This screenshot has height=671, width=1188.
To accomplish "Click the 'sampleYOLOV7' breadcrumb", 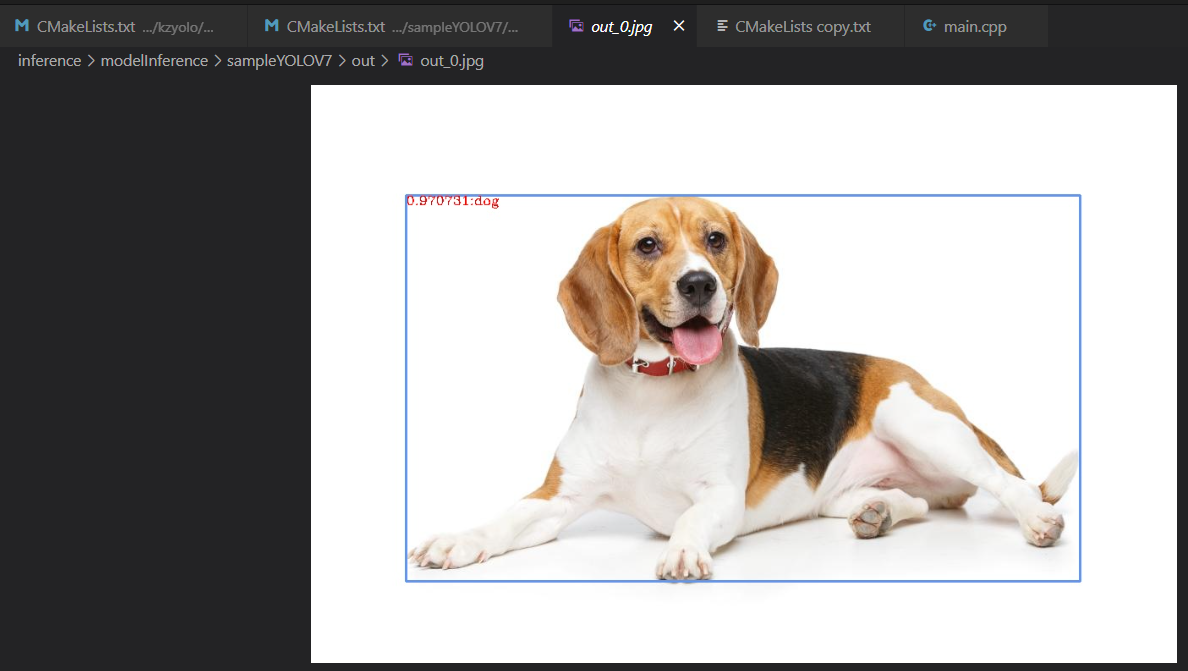I will [280, 61].
